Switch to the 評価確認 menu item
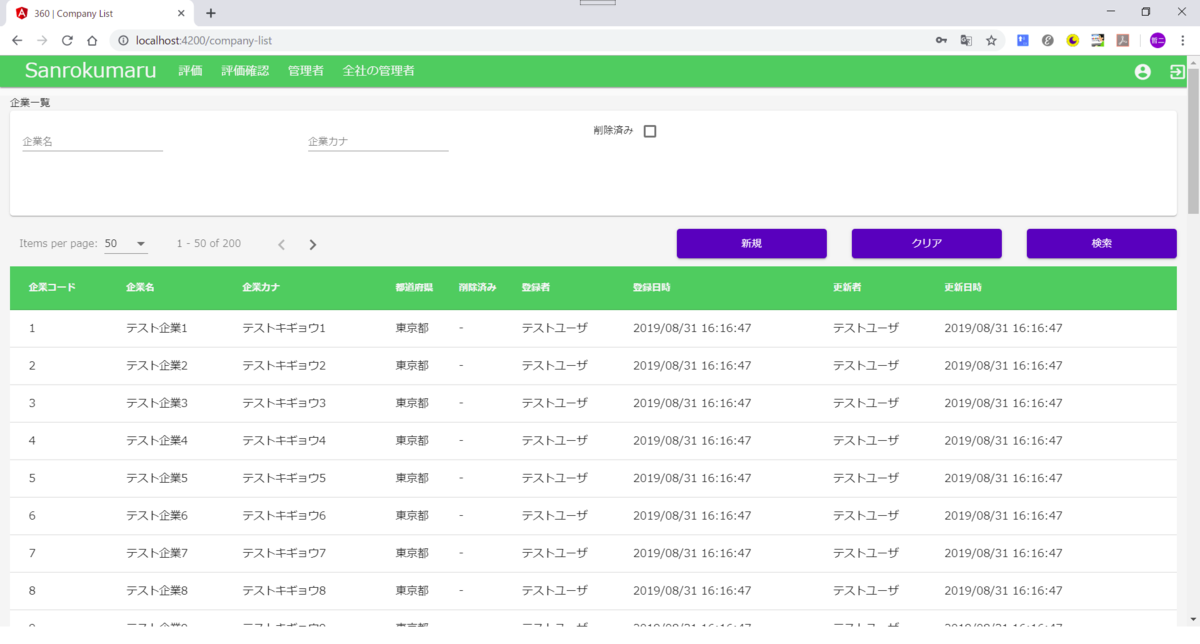Viewport: 1200px width, 644px height. tap(245, 71)
